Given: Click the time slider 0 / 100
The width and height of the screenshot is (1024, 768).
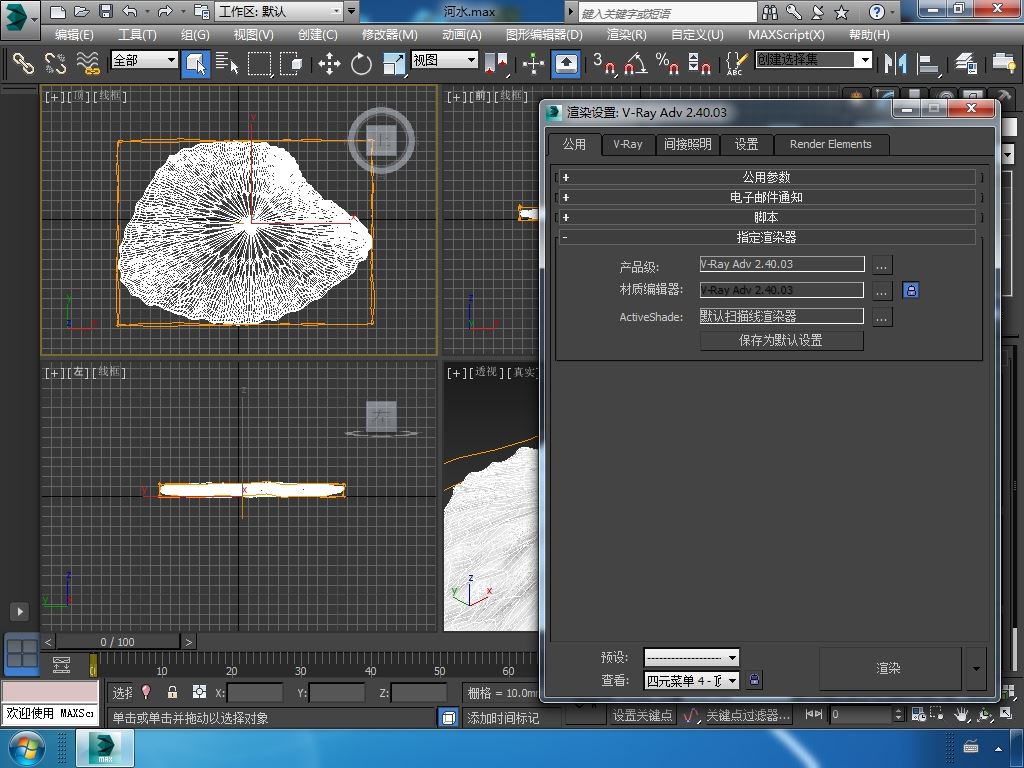Looking at the screenshot, I should (x=118, y=642).
